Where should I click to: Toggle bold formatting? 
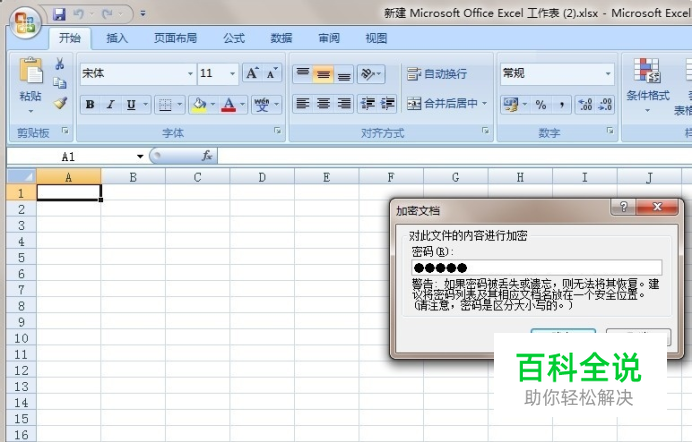click(x=90, y=105)
